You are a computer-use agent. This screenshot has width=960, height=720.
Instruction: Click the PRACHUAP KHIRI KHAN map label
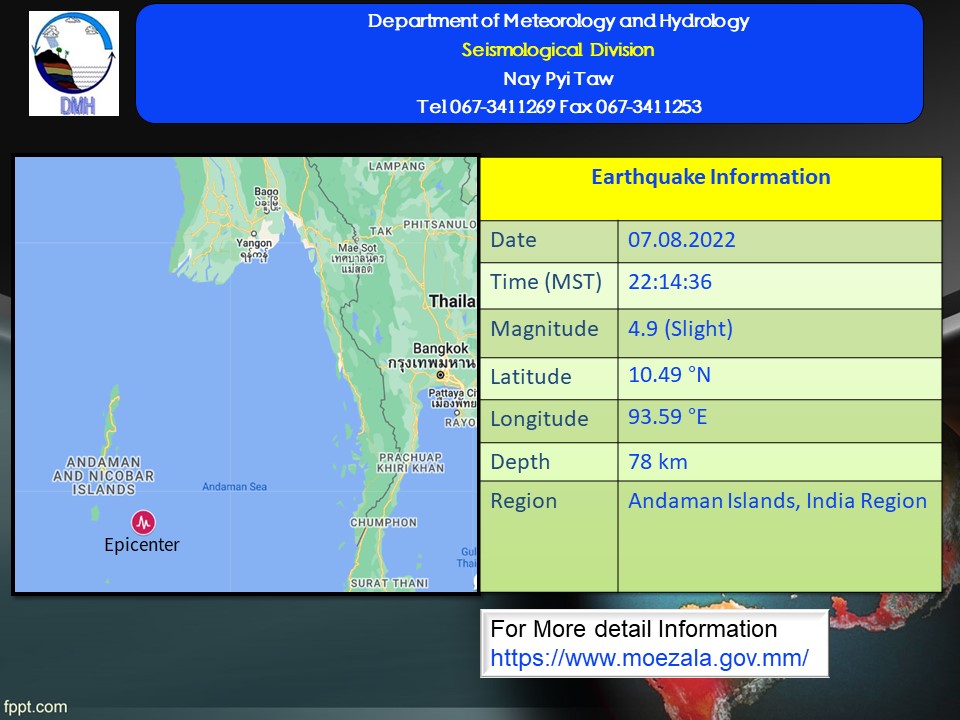(410, 463)
